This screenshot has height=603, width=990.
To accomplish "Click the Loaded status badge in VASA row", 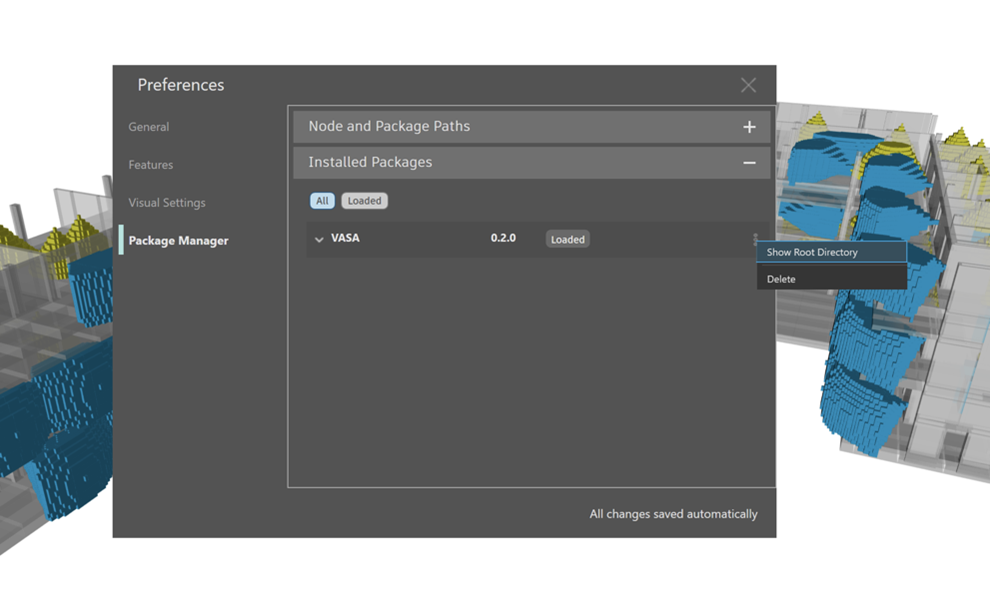I will point(567,240).
